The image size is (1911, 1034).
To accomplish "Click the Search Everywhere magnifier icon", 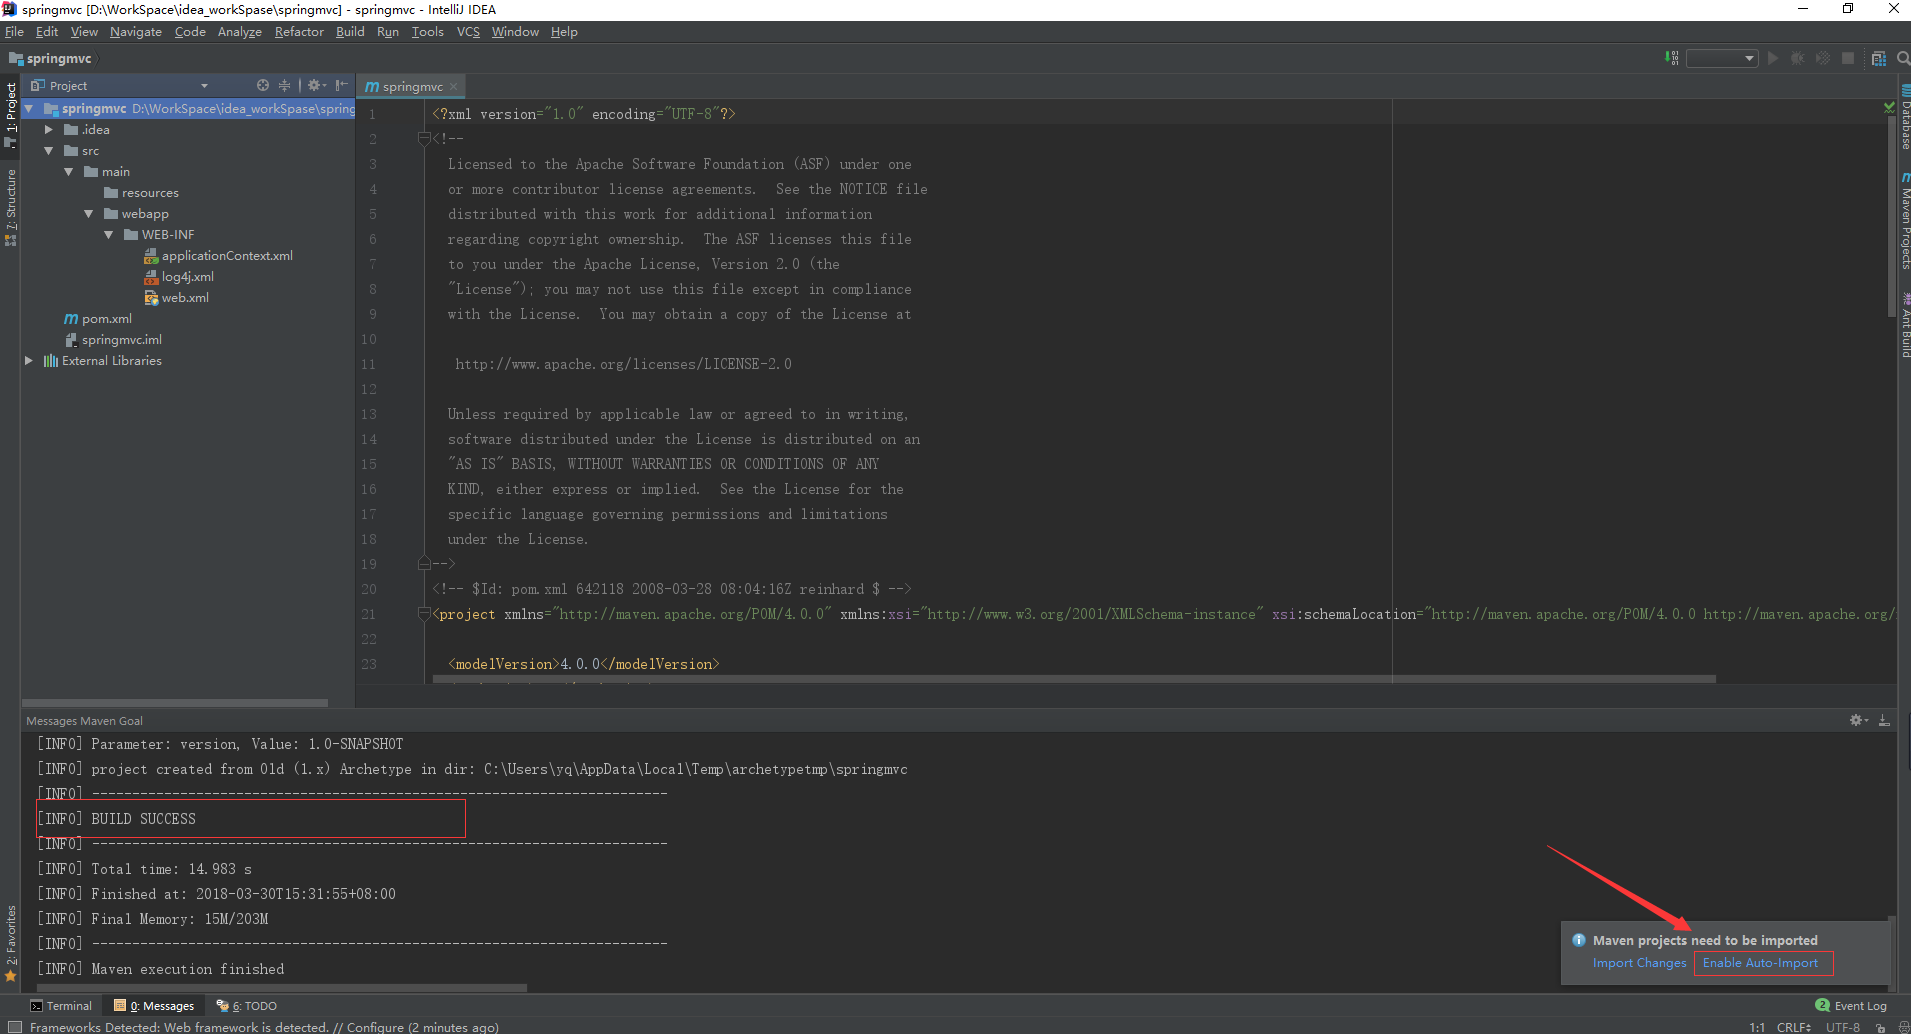I will pyautogui.click(x=1903, y=58).
